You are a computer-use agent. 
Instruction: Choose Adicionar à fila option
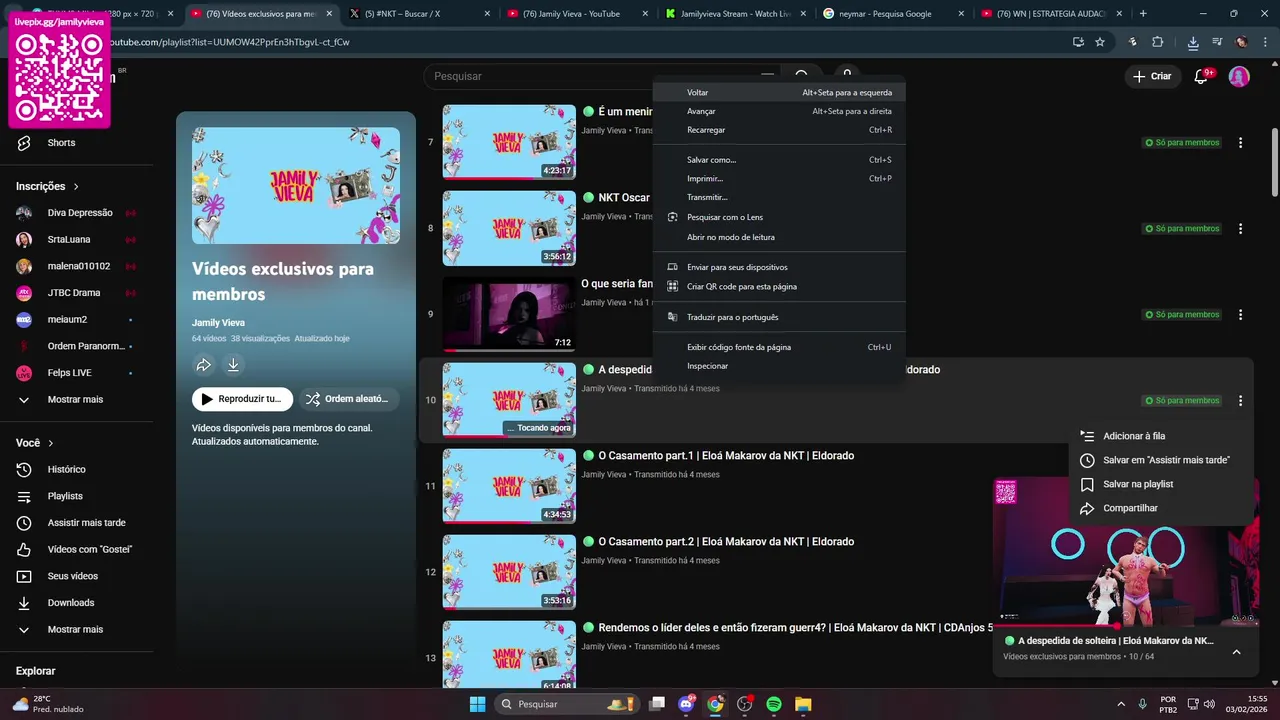[x=1160, y=436]
